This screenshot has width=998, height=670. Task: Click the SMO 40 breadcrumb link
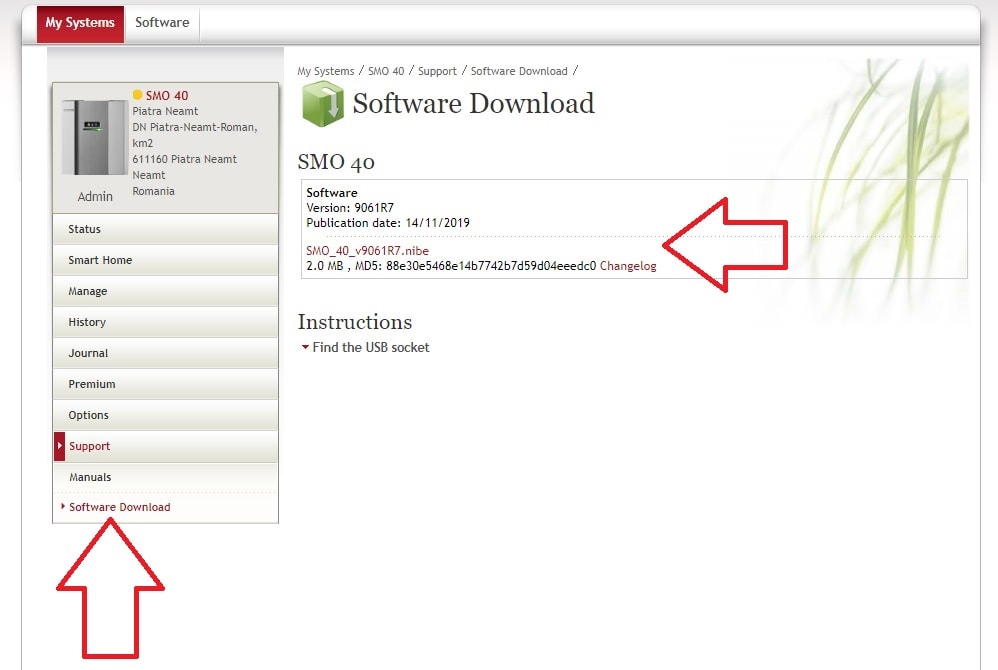coord(388,71)
